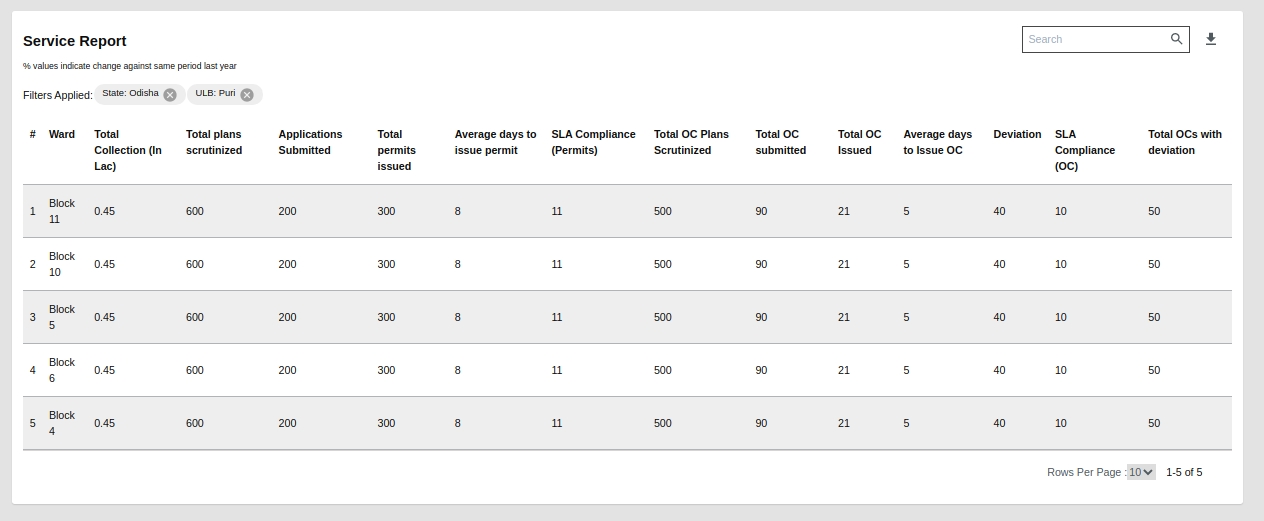Image resolution: width=1264 pixels, height=521 pixels.
Task: Sort by Total plans scrutinized column
Action: (214, 142)
